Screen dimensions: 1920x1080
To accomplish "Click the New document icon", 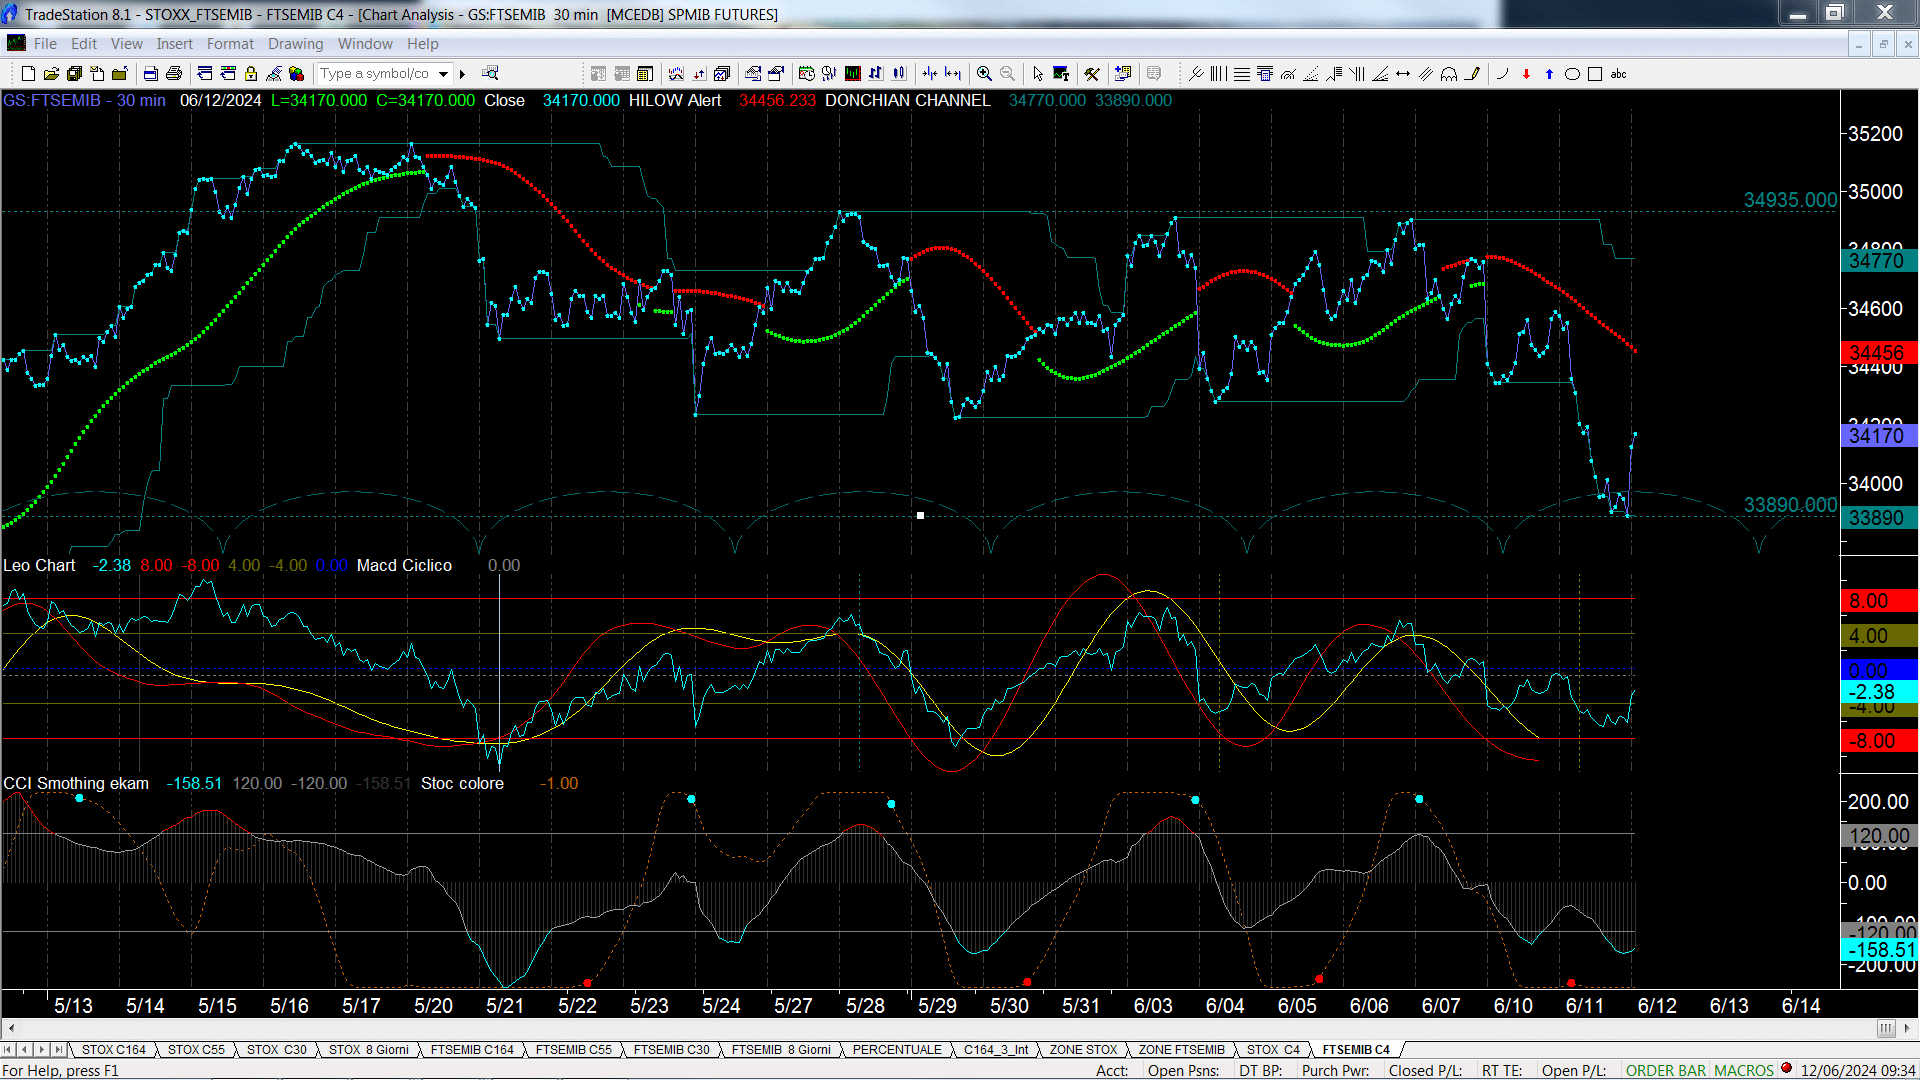I will click(x=28, y=74).
